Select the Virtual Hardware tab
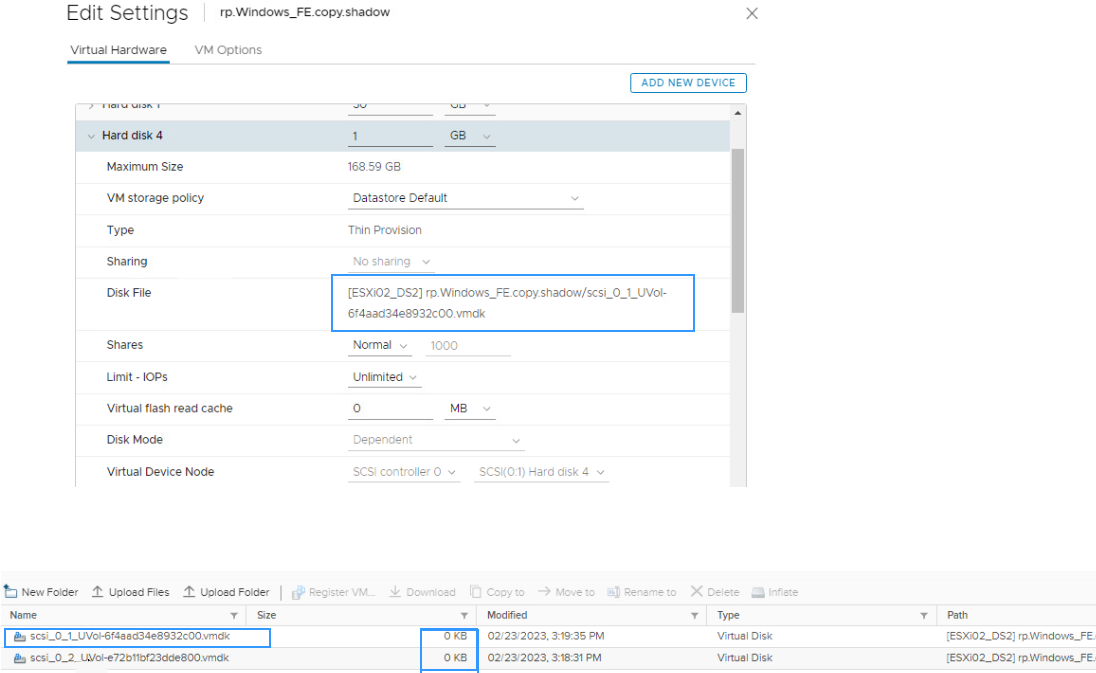This screenshot has height=673, width=1096. 118,49
